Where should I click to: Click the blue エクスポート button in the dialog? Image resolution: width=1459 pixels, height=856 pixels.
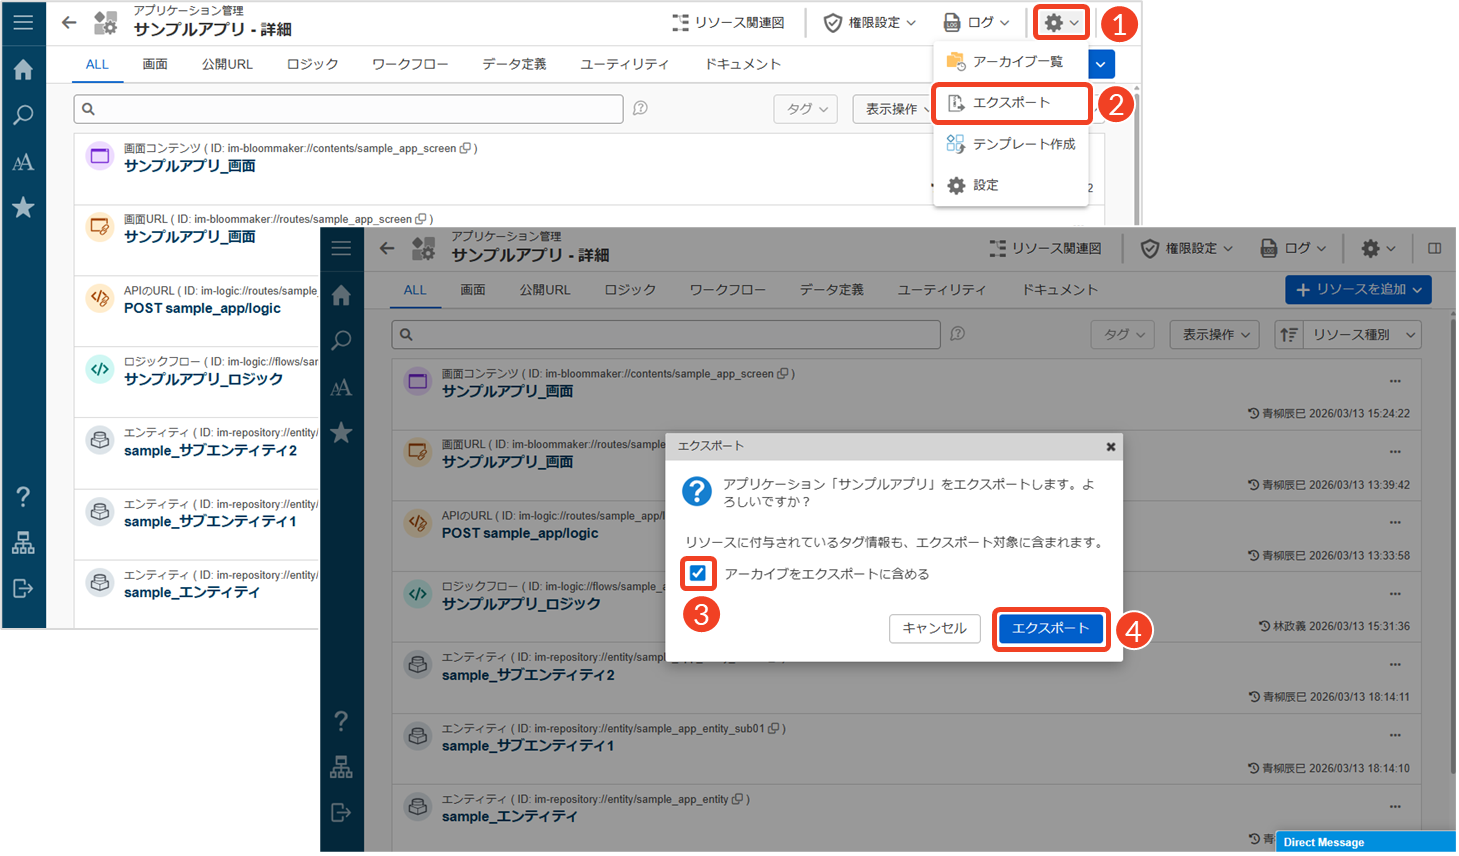coord(1050,628)
